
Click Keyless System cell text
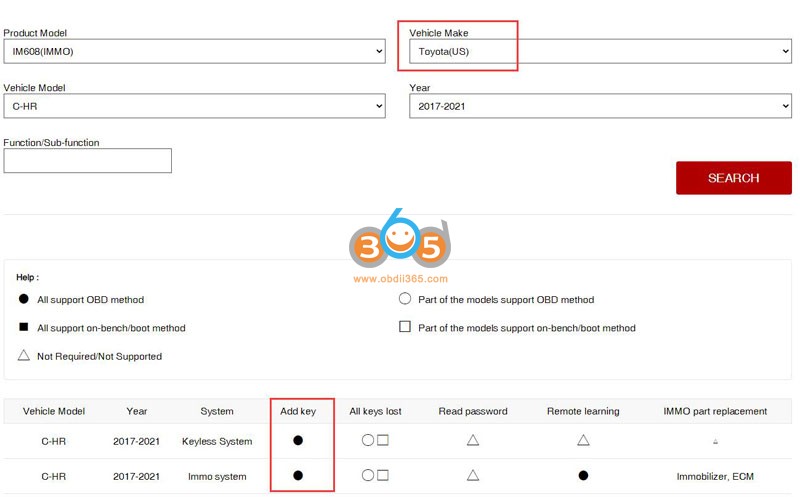pyautogui.click(x=217, y=441)
